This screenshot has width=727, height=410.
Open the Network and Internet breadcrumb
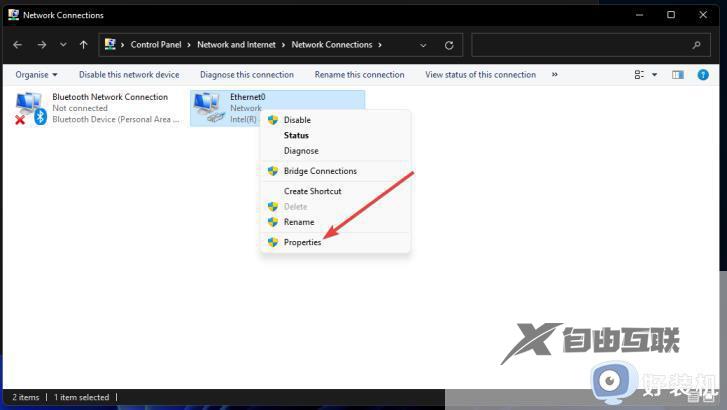point(236,45)
